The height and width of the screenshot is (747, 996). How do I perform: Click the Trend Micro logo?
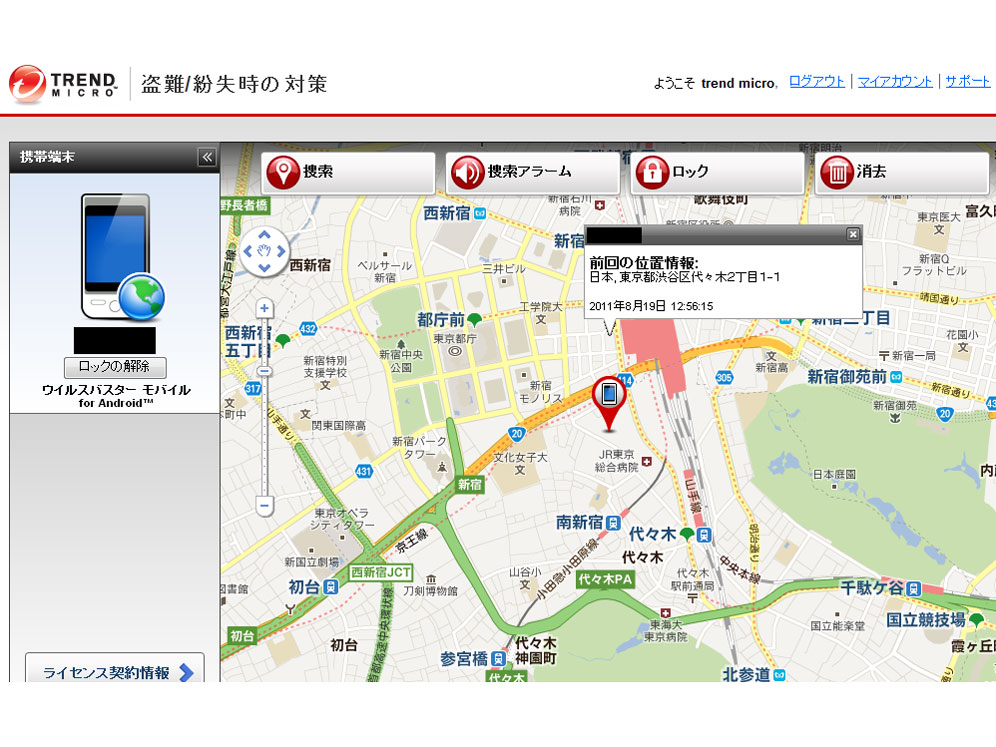click(63, 84)
